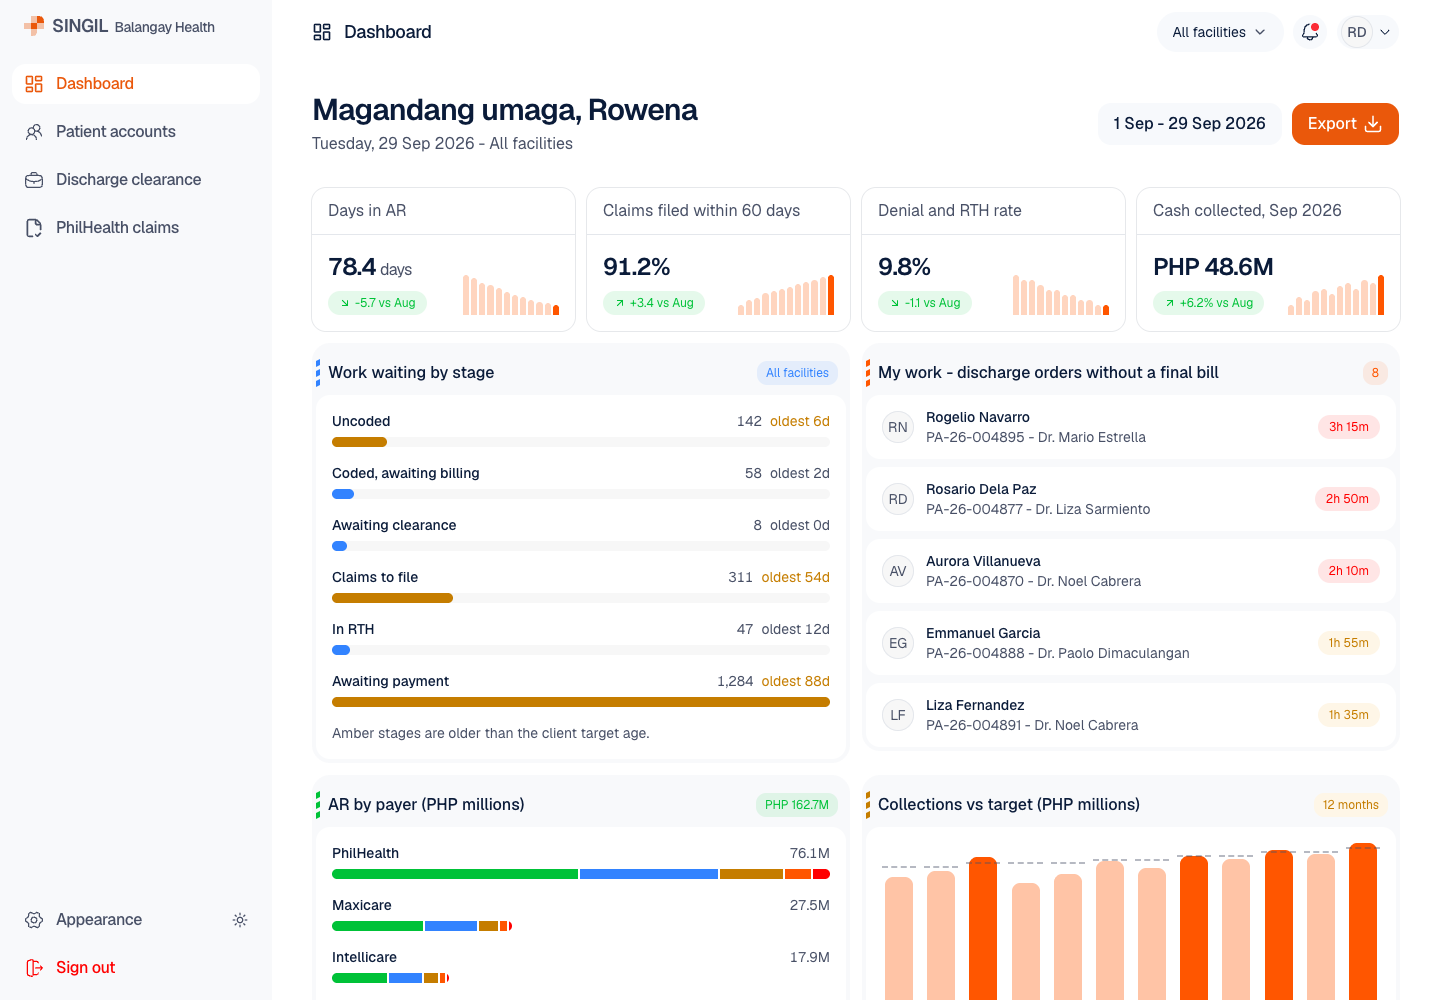Click the PhilHealth claims document icon

coord(34,228)
